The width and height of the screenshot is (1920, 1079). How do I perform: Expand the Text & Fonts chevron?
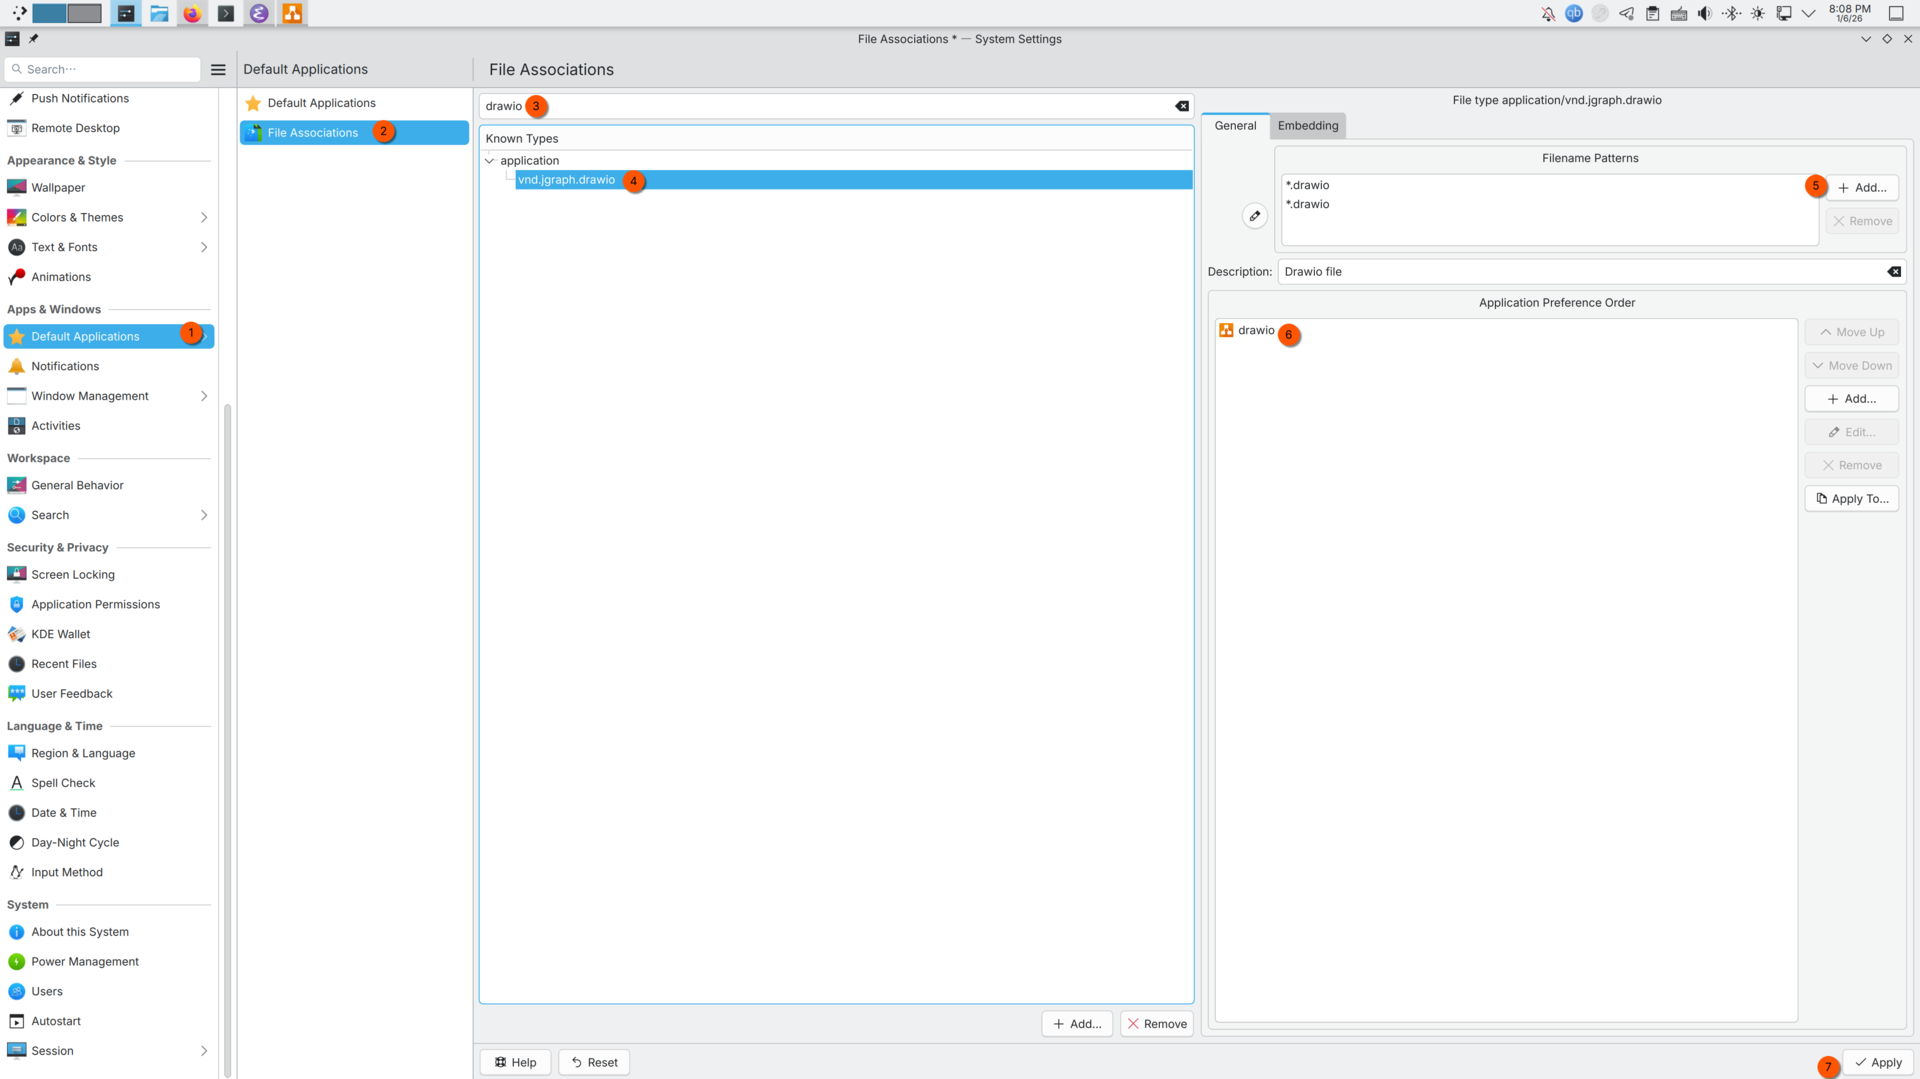click(204, 247)
